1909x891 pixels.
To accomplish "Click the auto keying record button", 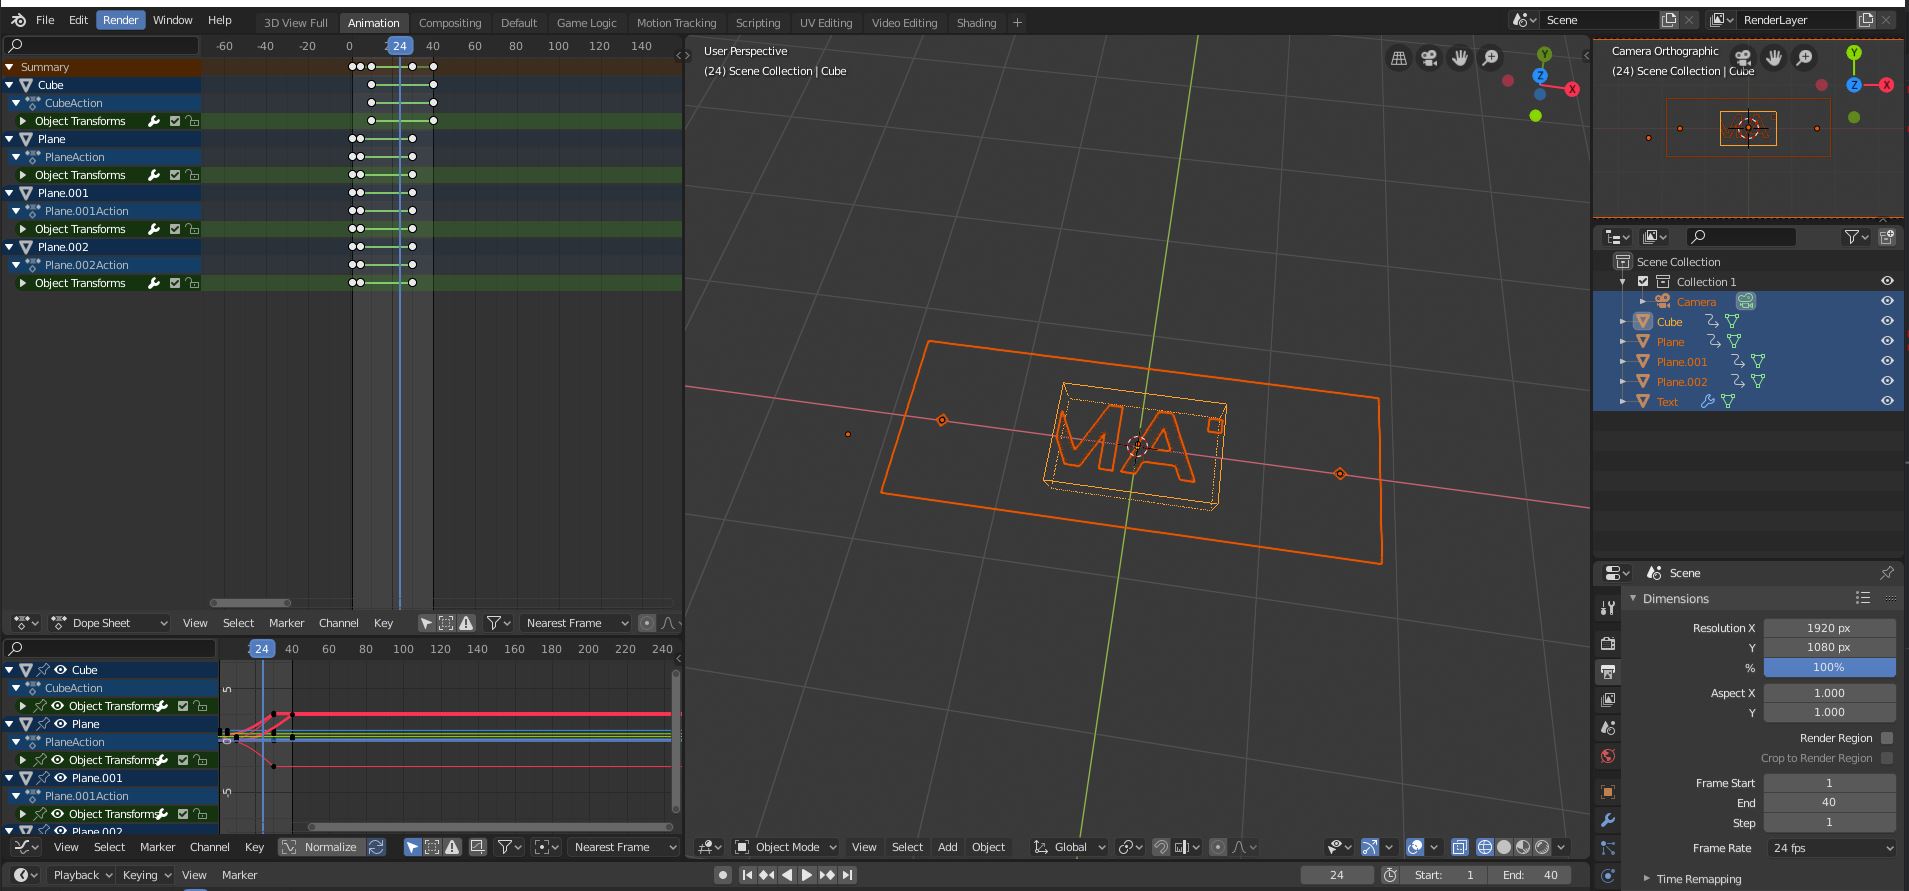I will coord(722,875).
